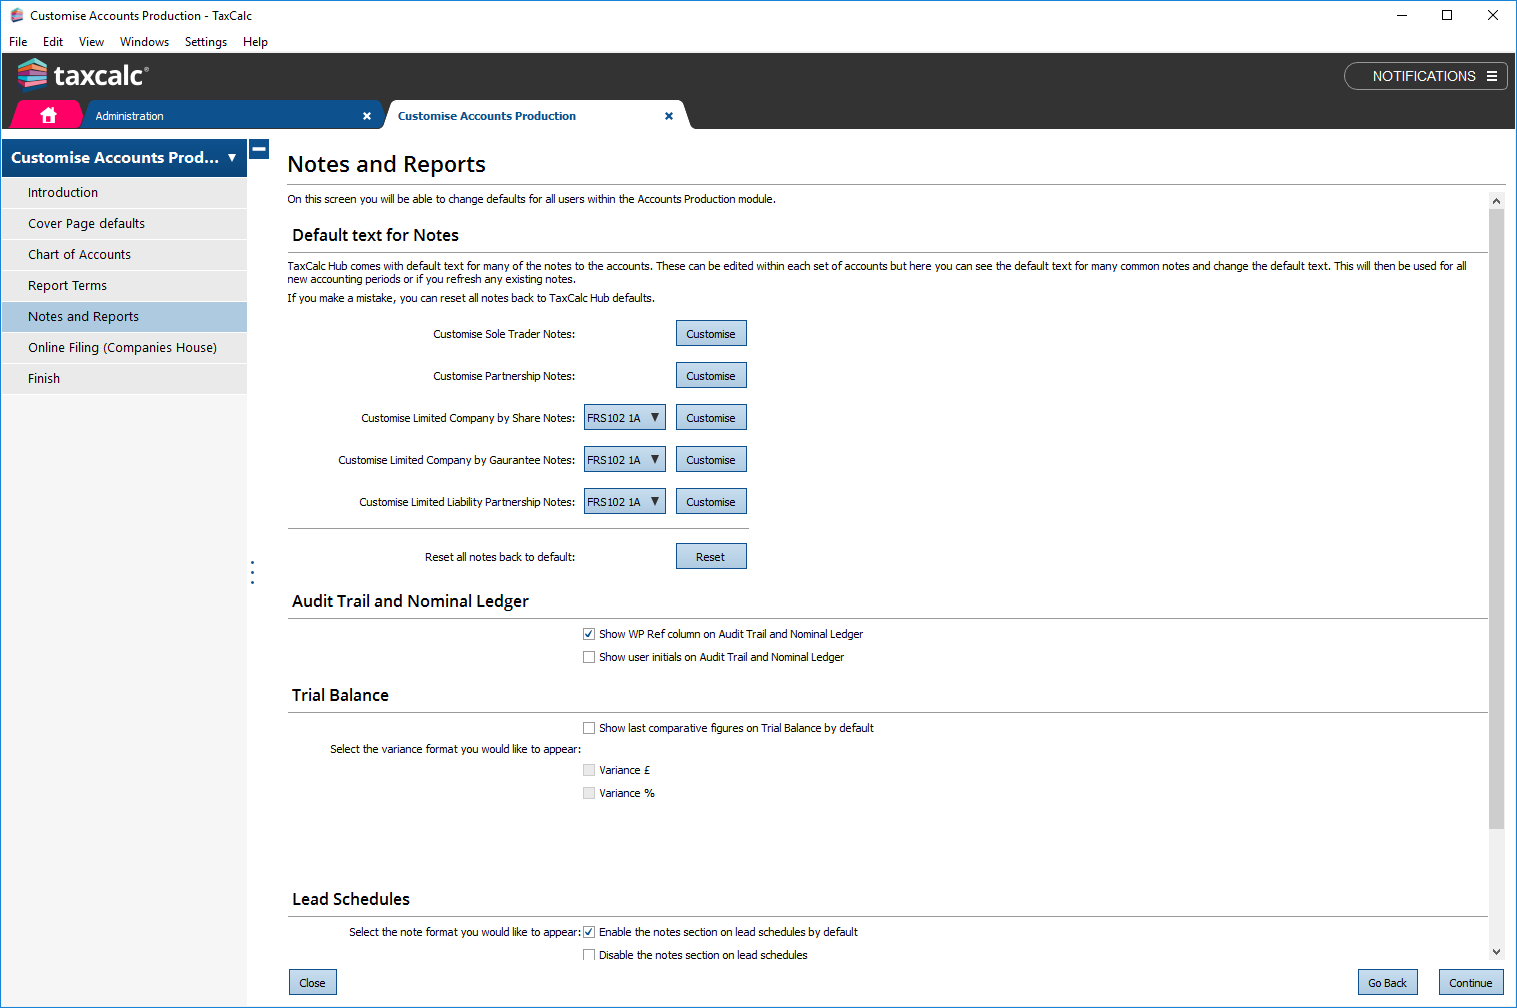The width and height of the screenshot is (1517, 1008).
Task: Click the TaxCalc icon in title bar
Action: (16, 15)
